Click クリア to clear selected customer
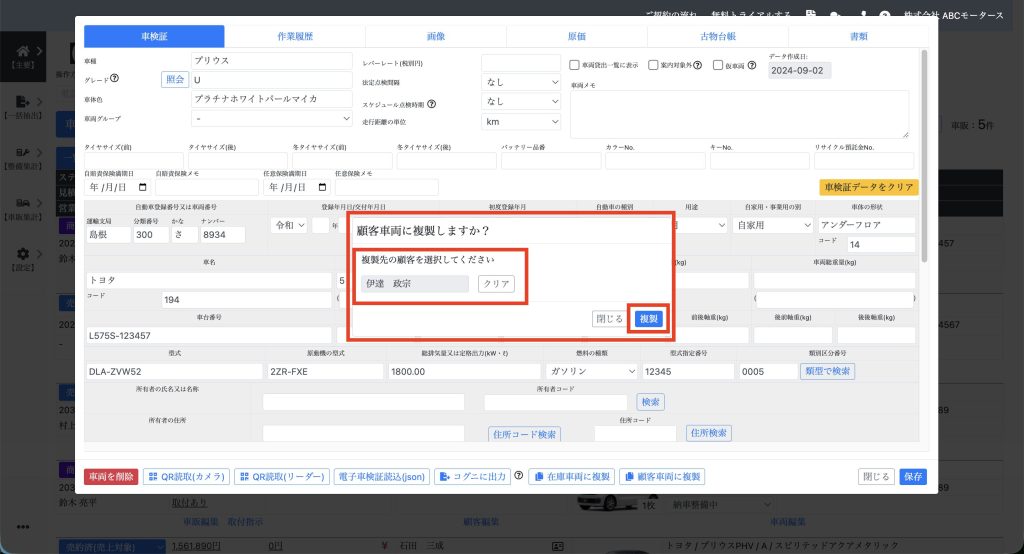The image size is (1024, 554). [496, 283]
